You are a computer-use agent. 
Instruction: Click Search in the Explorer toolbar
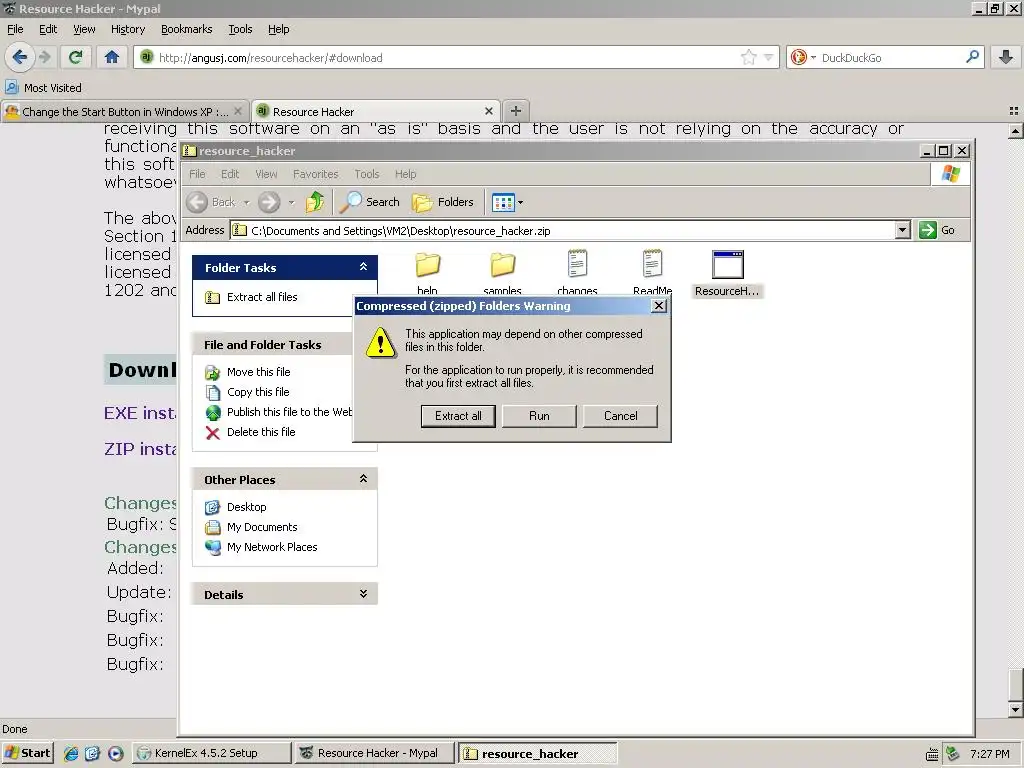tap(370, 202)
